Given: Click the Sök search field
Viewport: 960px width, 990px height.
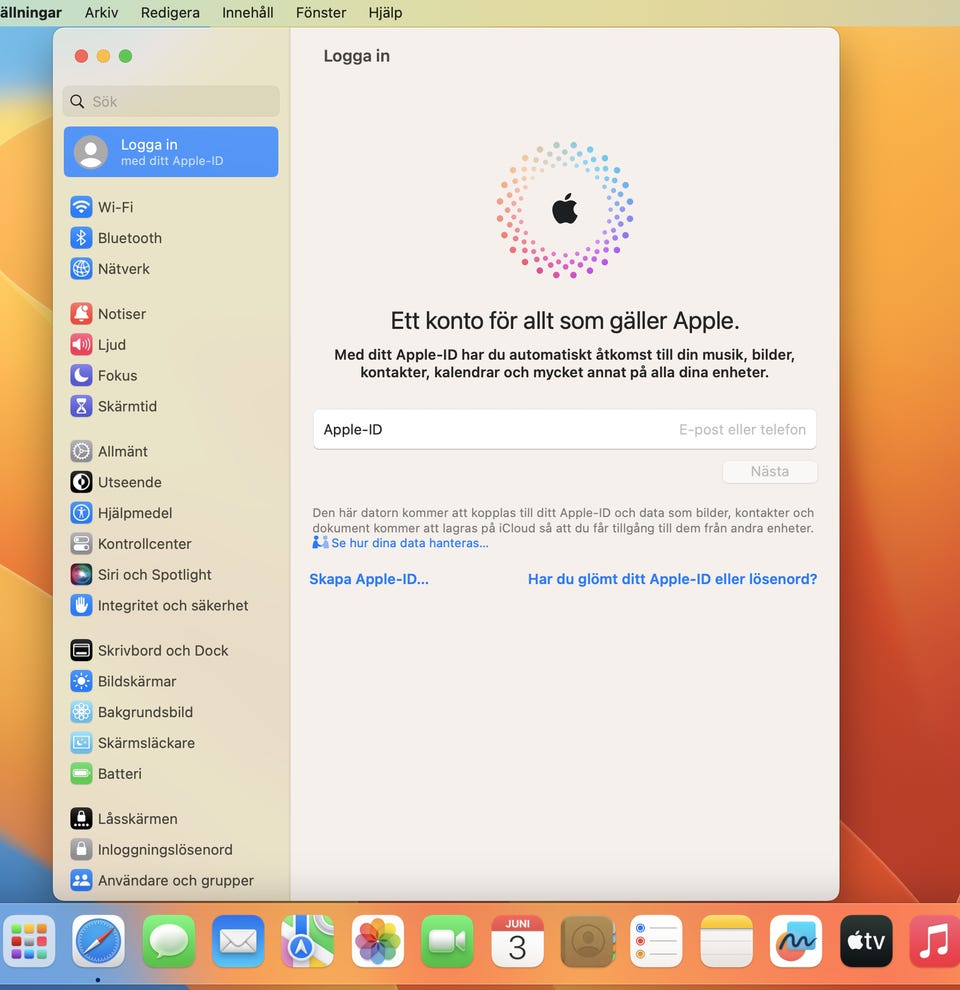Looking at the screenshot, I should 171,101.
